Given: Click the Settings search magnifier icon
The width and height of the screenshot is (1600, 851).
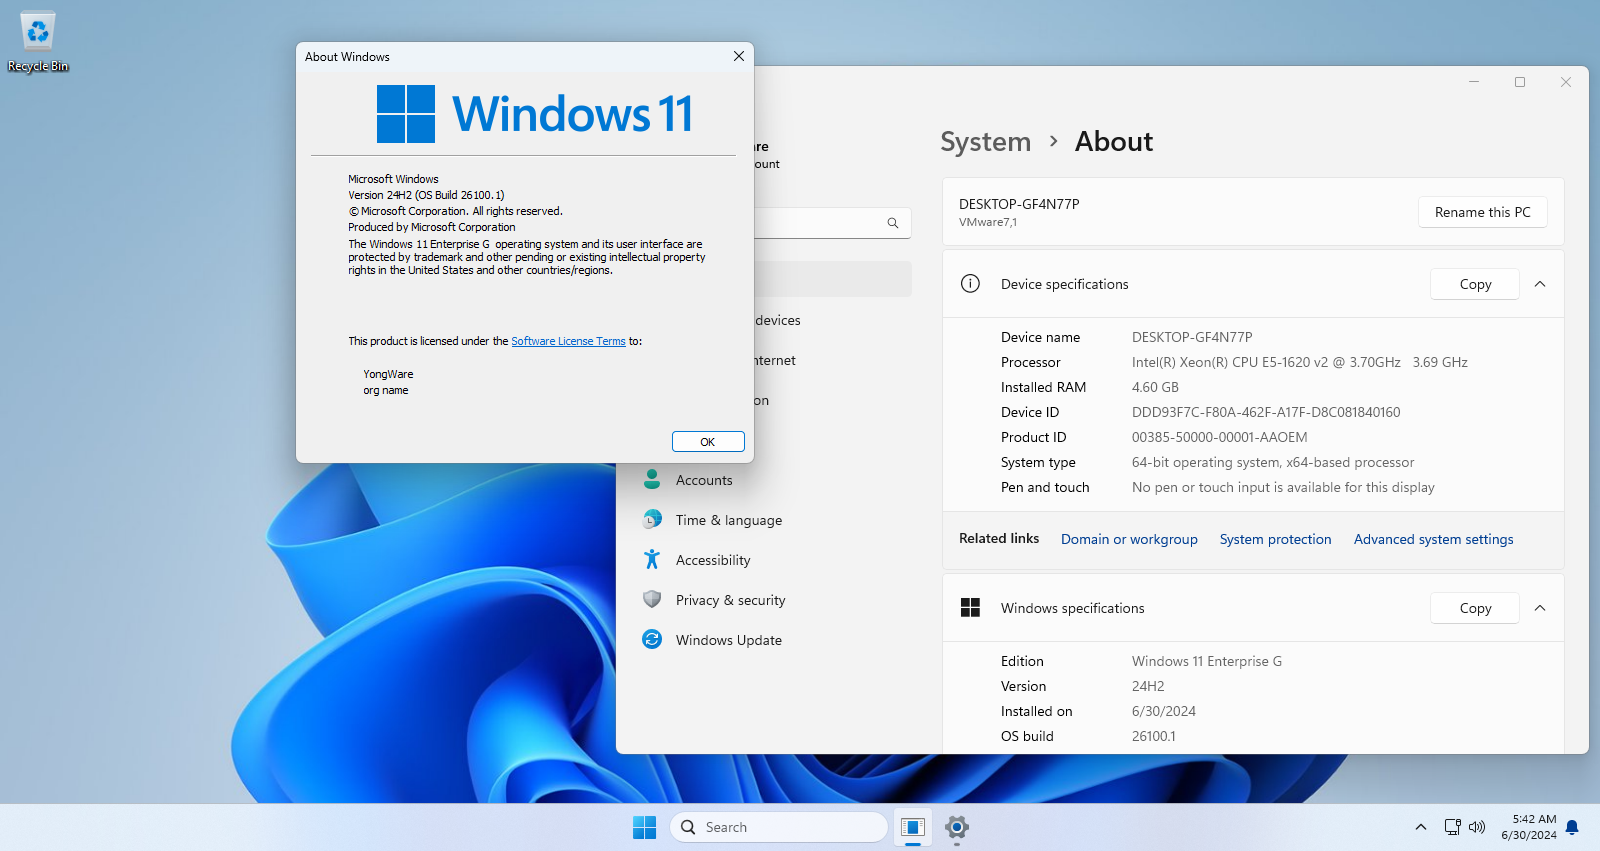Looking at the screenshot, I should [893, 223].
